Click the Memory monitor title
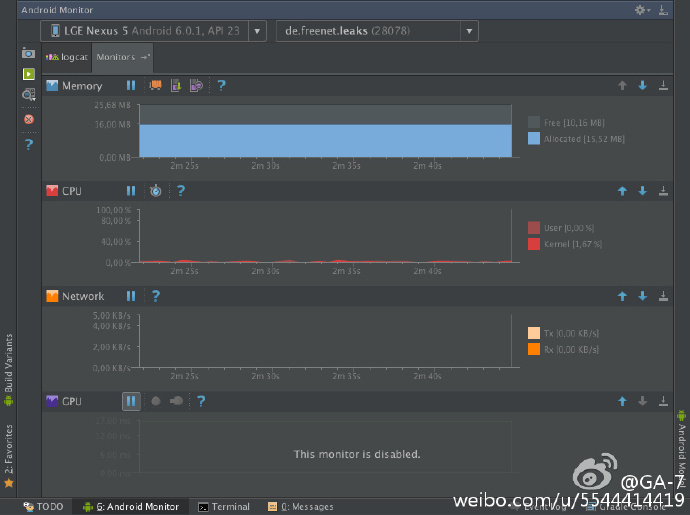Viewport: 690px width, 515px height. point(82,85)
